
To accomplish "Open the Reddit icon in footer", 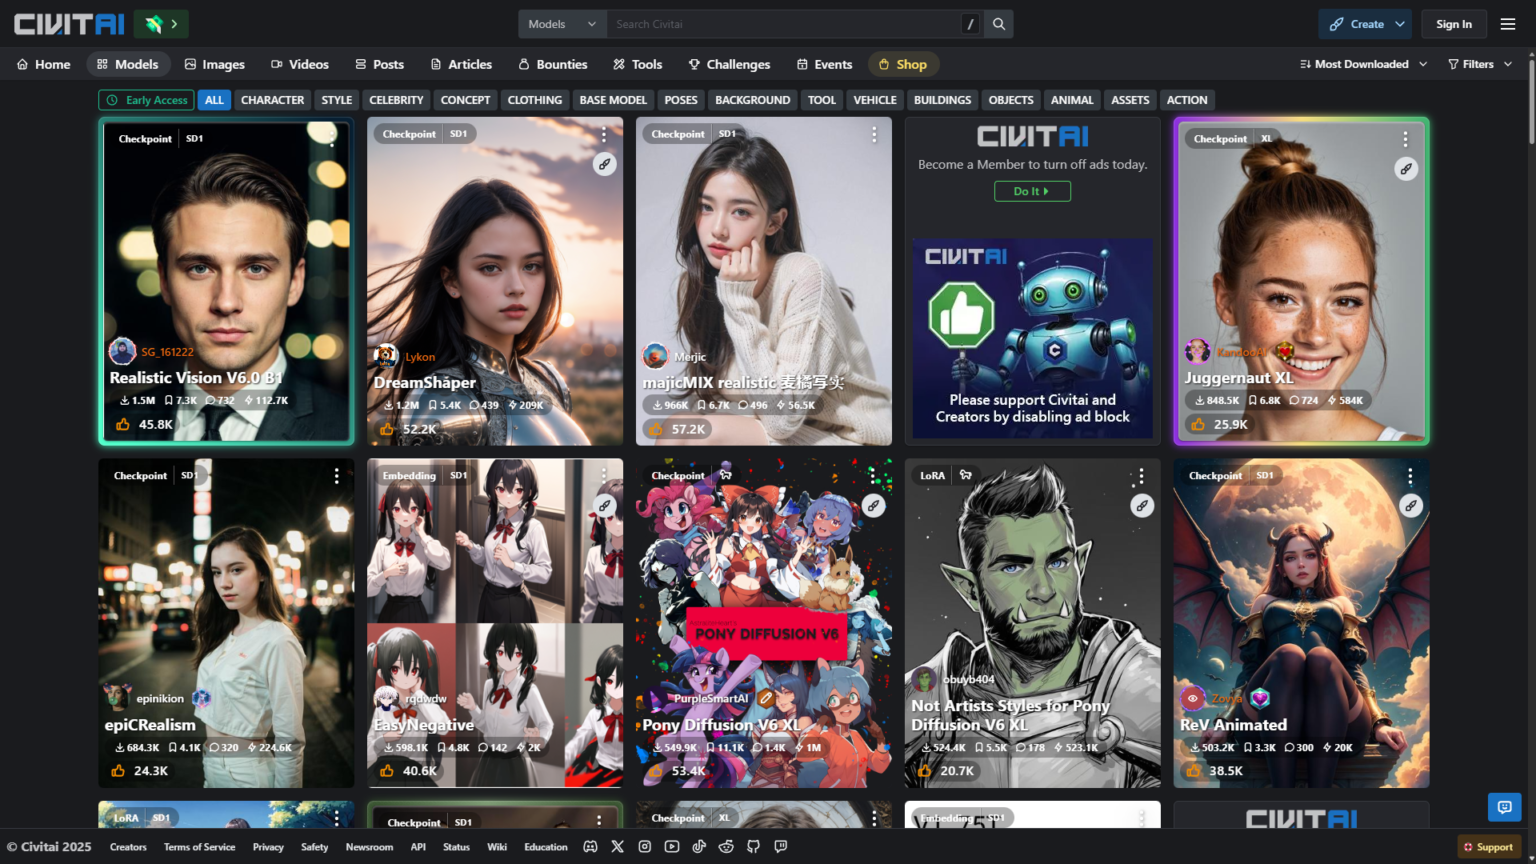I will (x=726, y=847).
